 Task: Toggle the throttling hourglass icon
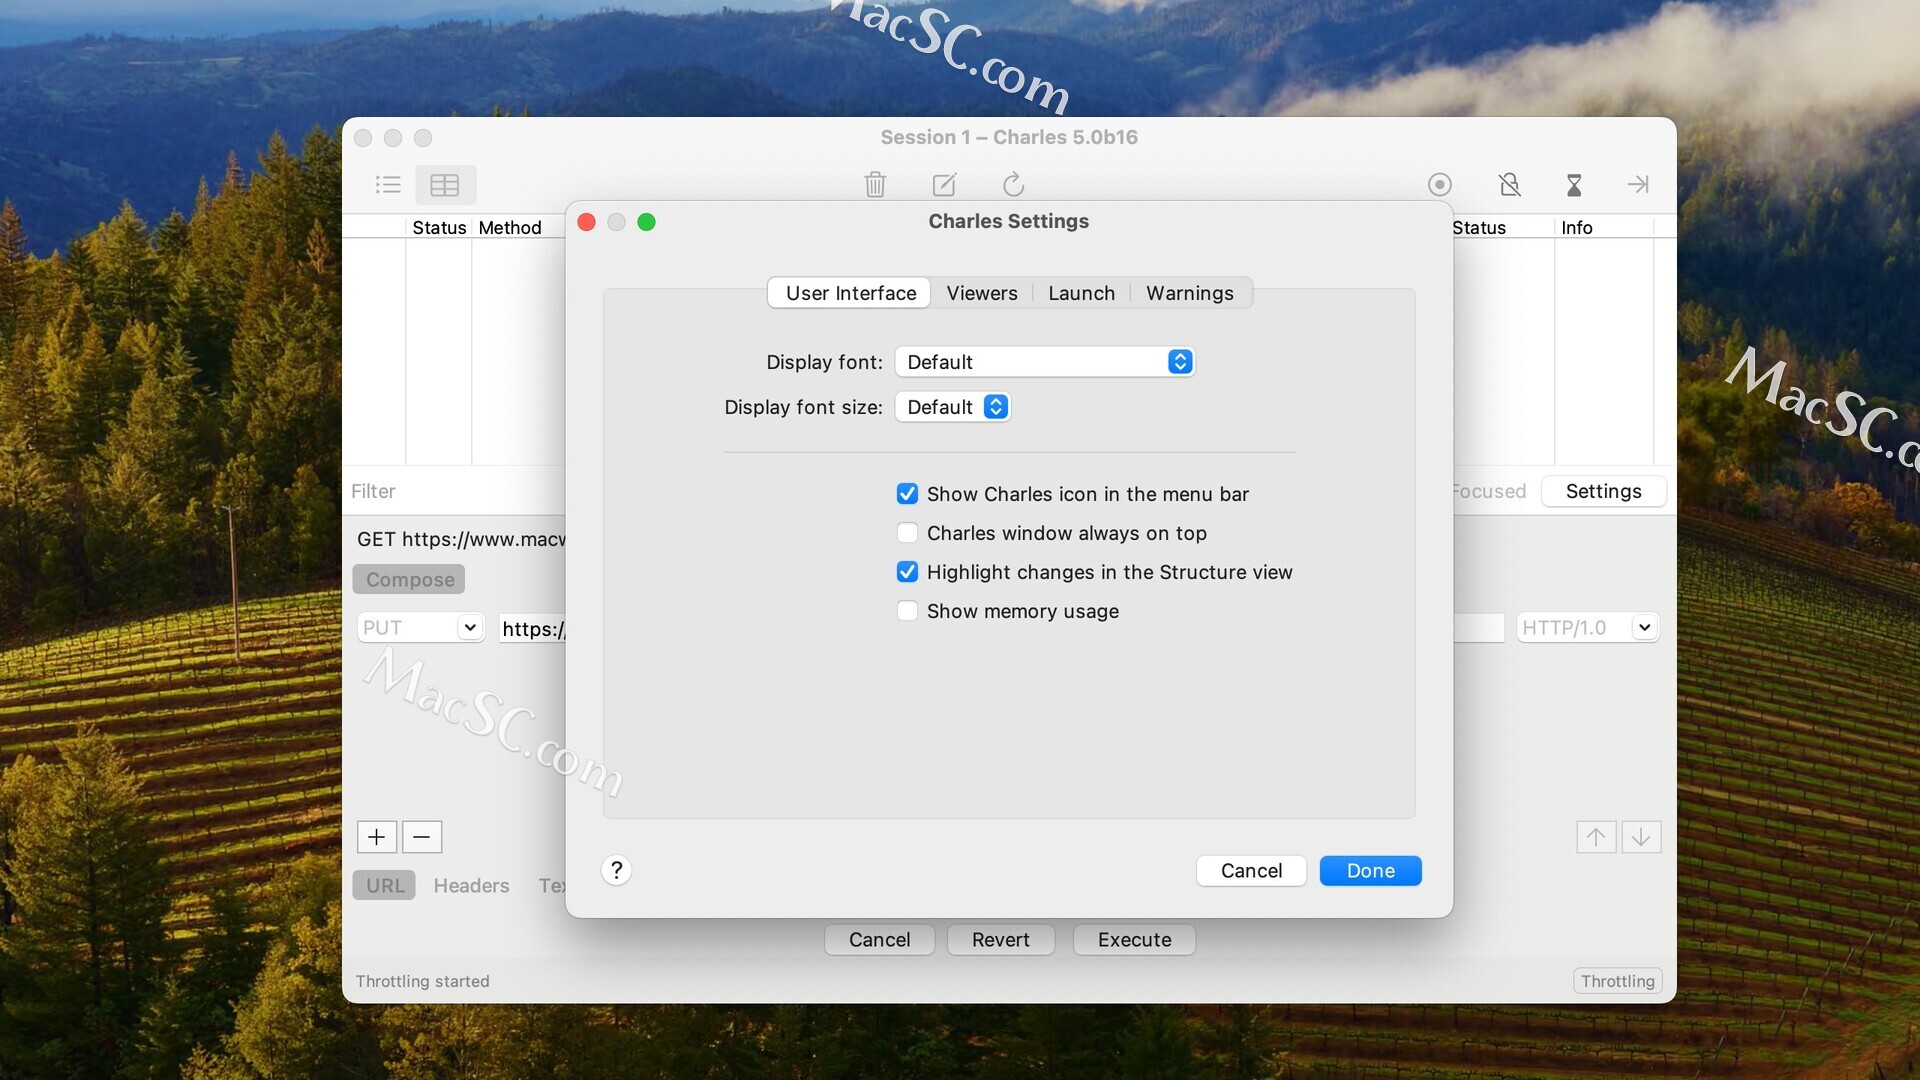tap(1574, 184)
